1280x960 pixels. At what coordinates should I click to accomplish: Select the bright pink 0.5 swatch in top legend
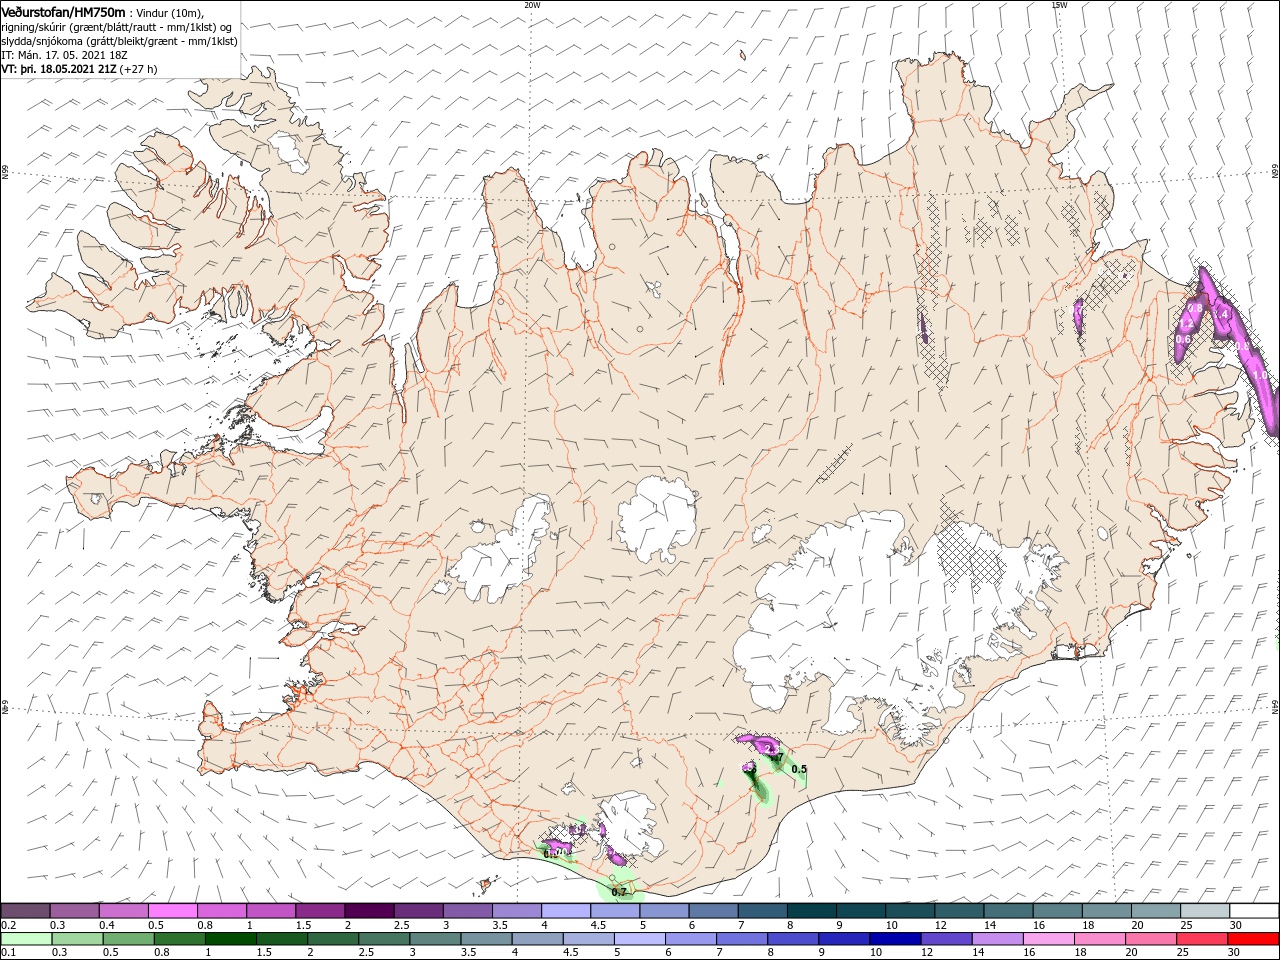(x=172, y=911)
